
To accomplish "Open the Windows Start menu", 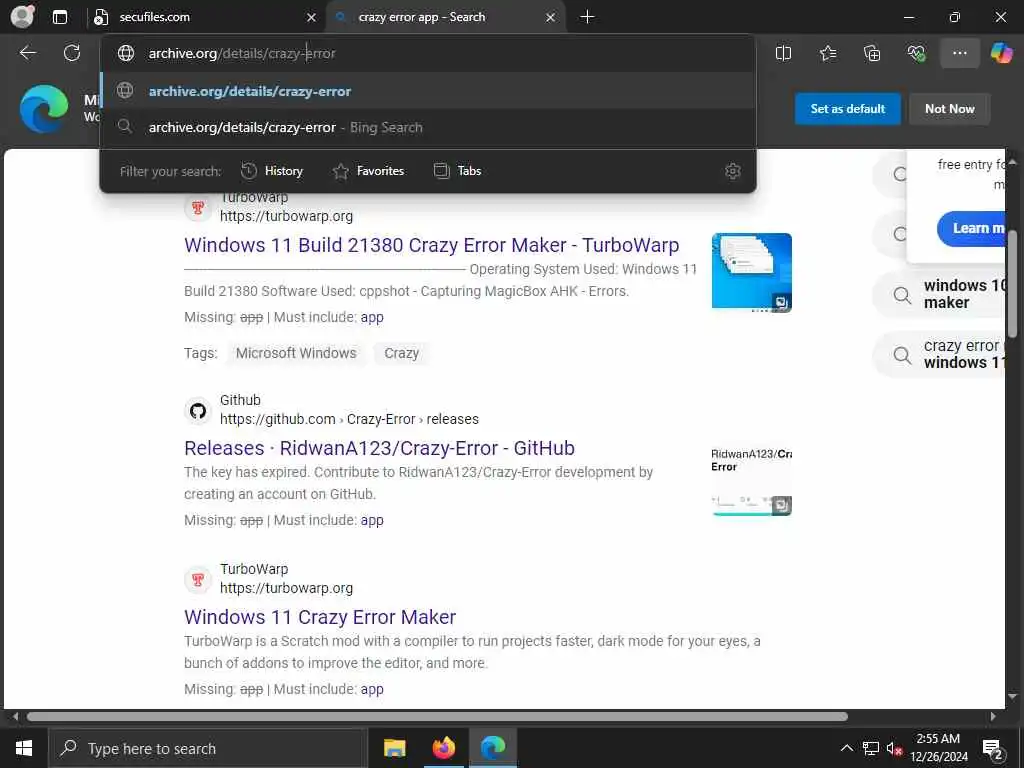I will coord(24,748).
